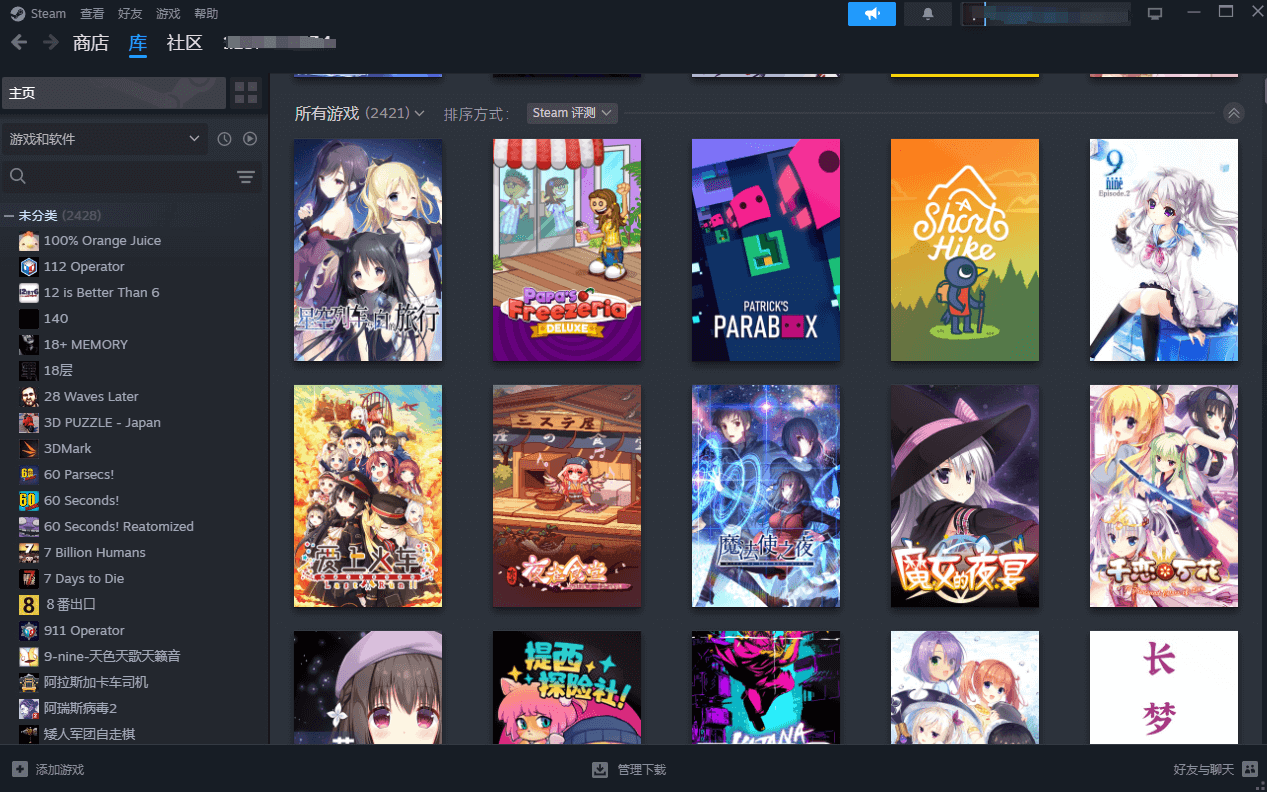The height and width of the screenshot is (792, 1267).
Task: Open the 游戏和软件 filter dropdown
Action: click(104, 139)
